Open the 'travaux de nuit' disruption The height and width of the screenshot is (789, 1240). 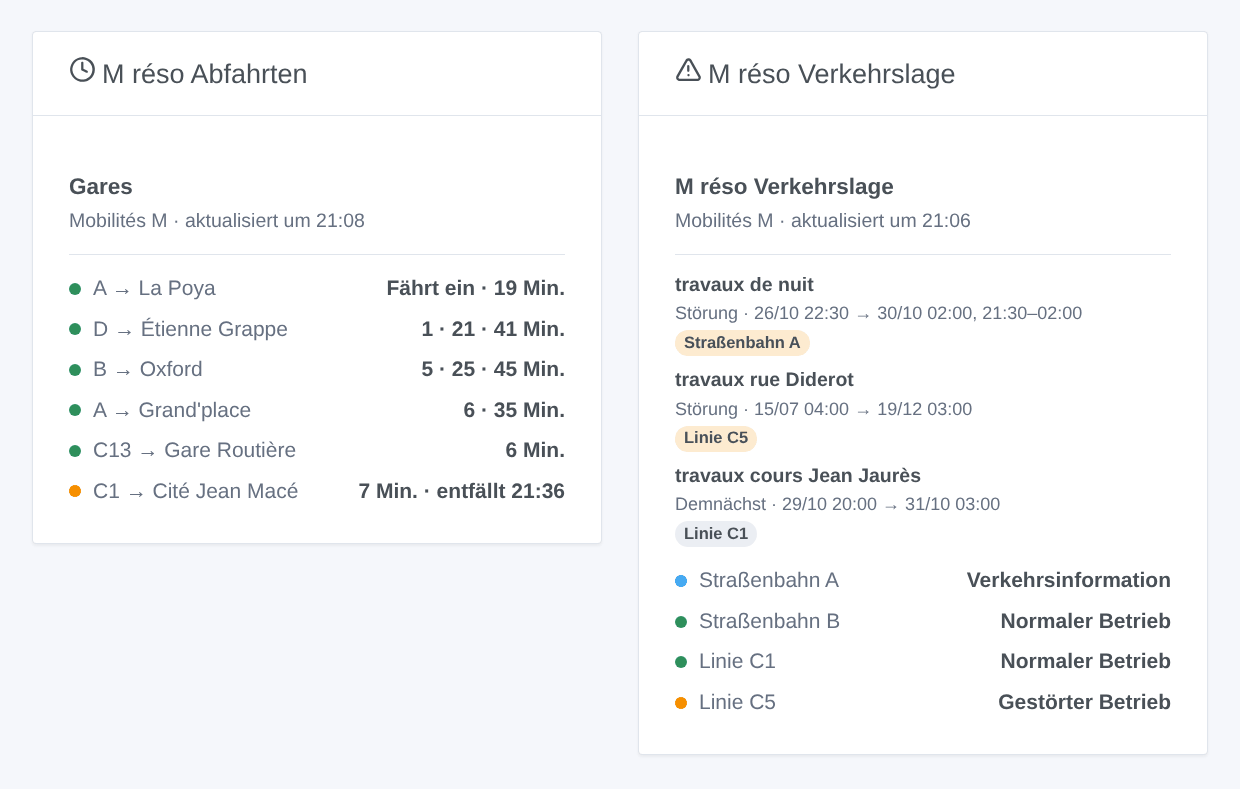coord(744,285)
